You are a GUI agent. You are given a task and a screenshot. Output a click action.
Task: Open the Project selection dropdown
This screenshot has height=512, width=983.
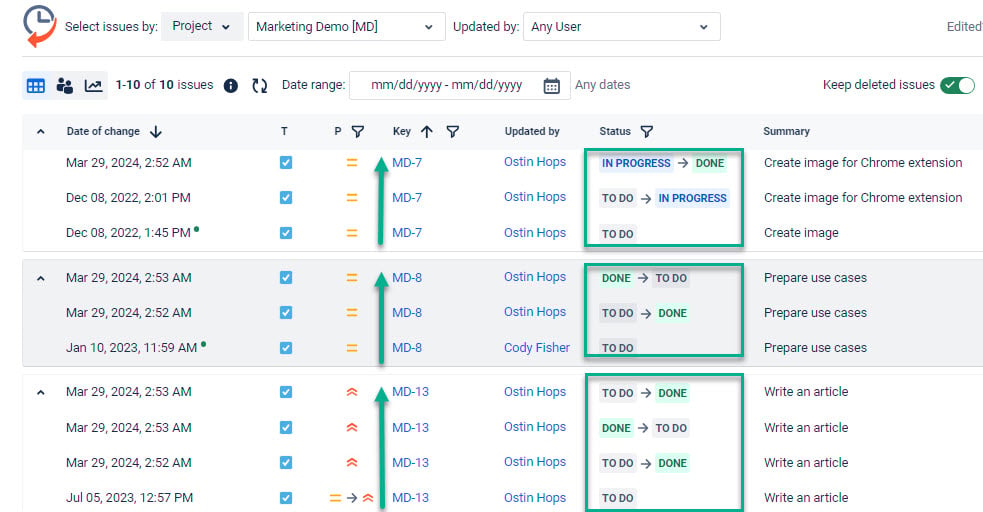[x=202, y=26]
